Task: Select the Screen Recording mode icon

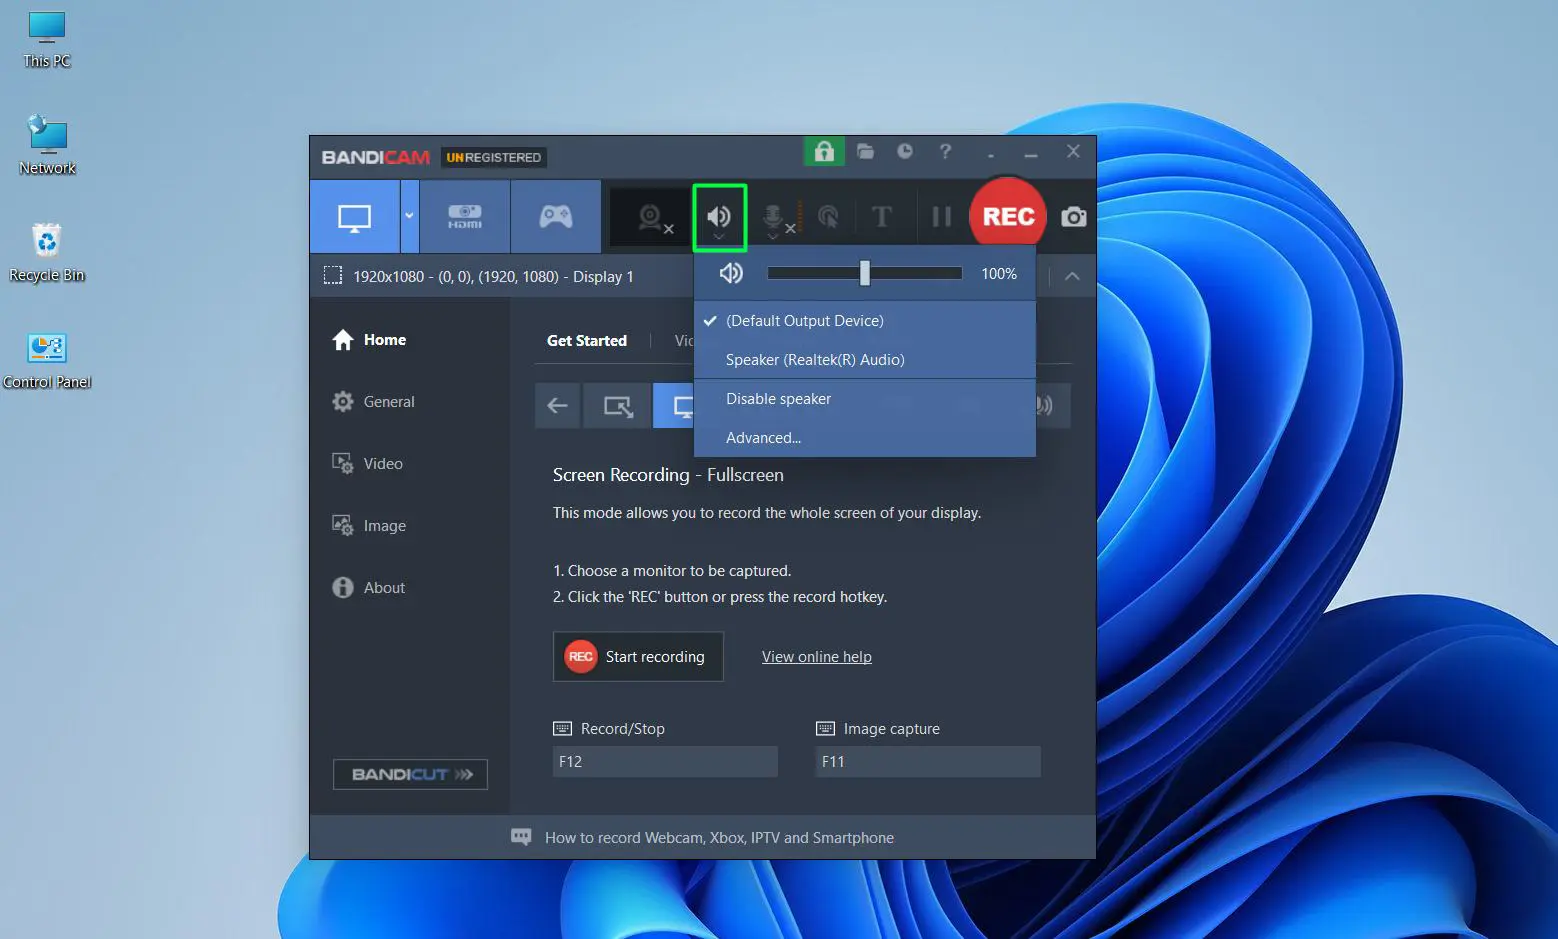Action: [x=355, y=215]
